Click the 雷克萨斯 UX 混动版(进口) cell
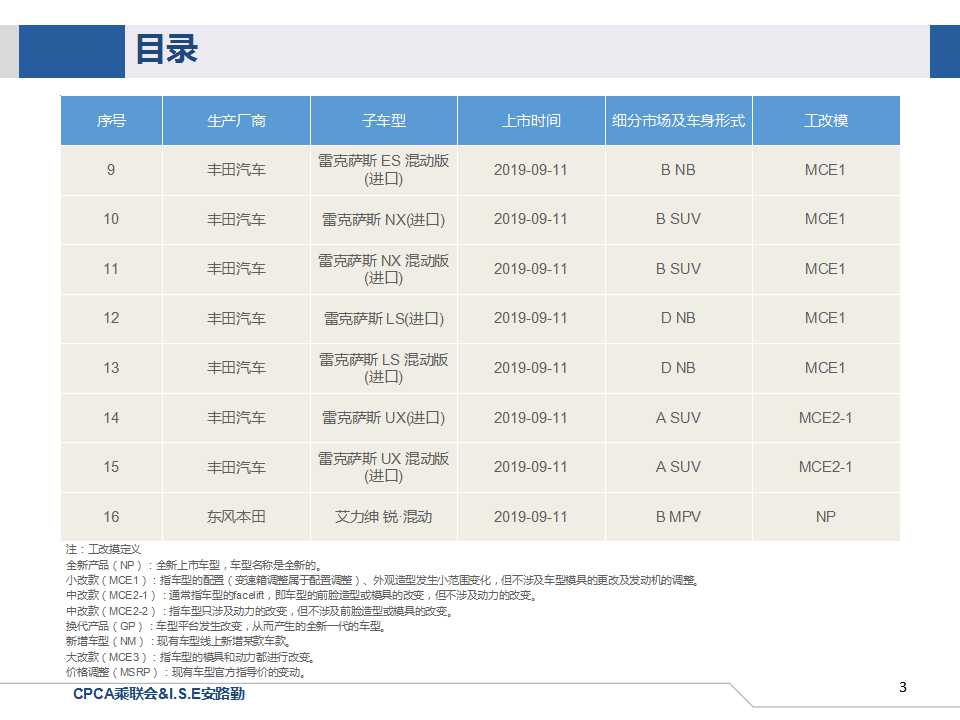Viewport: 960px width, 720px height. coord(384,467)
